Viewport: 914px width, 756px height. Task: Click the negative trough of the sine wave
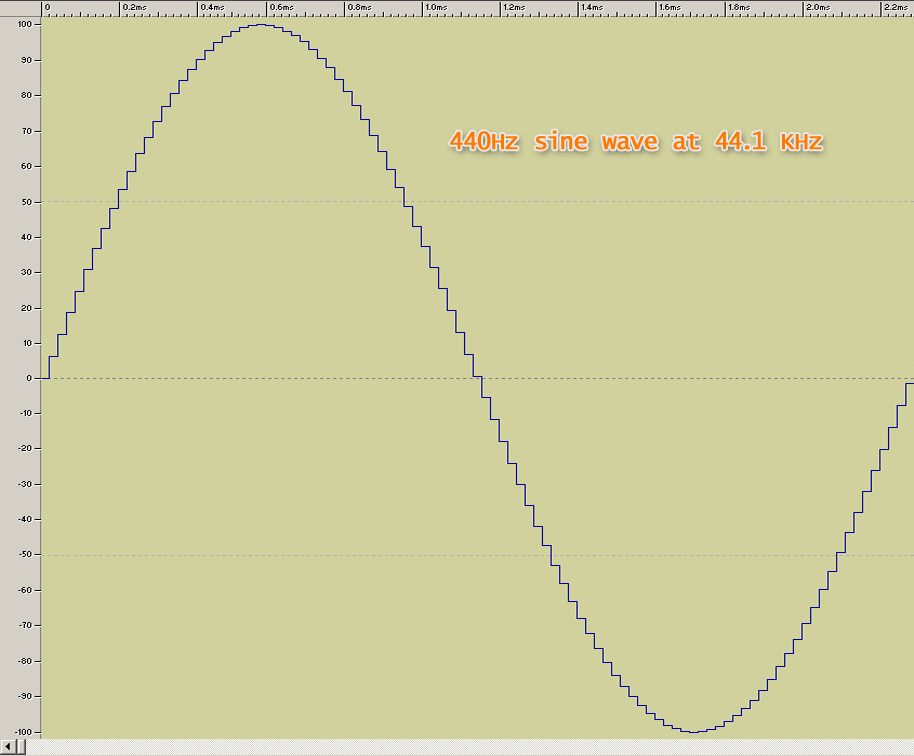[x=694, y=731]
